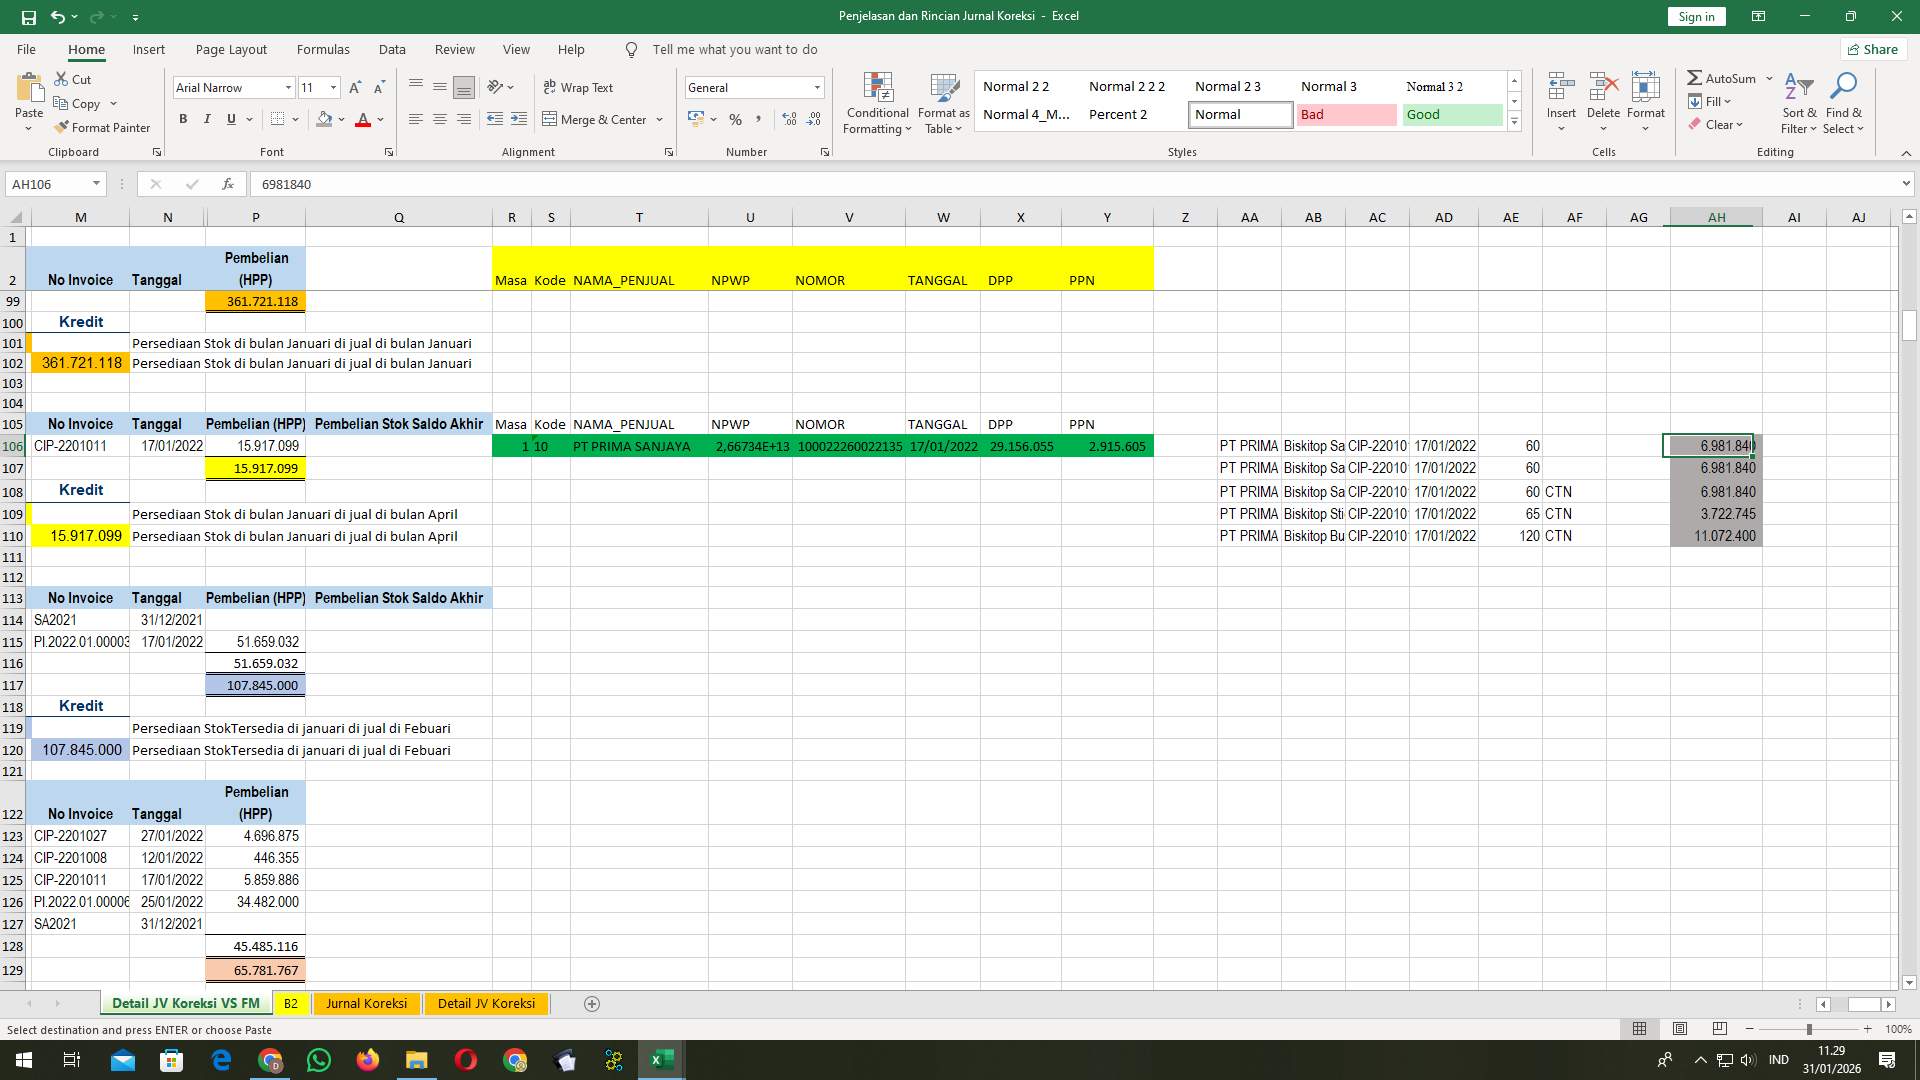This screenshot has height=1080, width=1920.
Task: Activate the Format Painter
Action: (103, 127)
